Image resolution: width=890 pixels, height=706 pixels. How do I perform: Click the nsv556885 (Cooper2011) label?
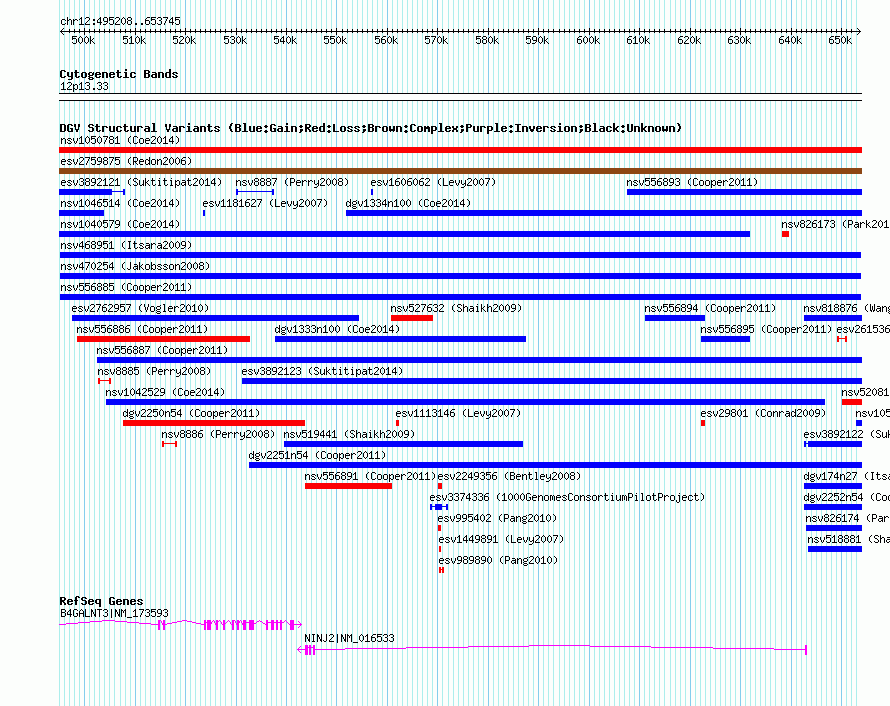126,287
